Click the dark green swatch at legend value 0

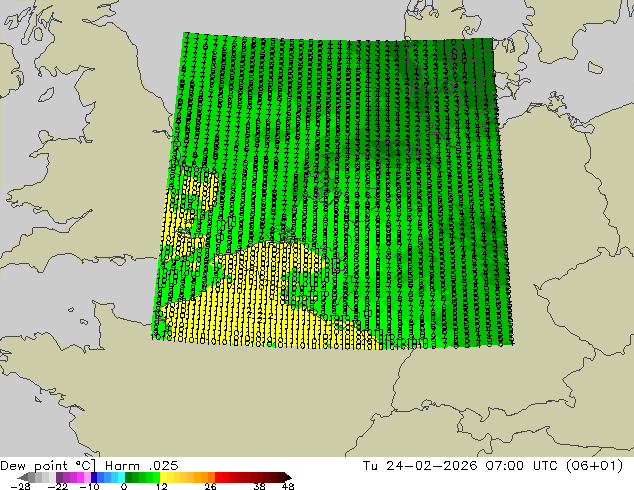pos(129,477)
